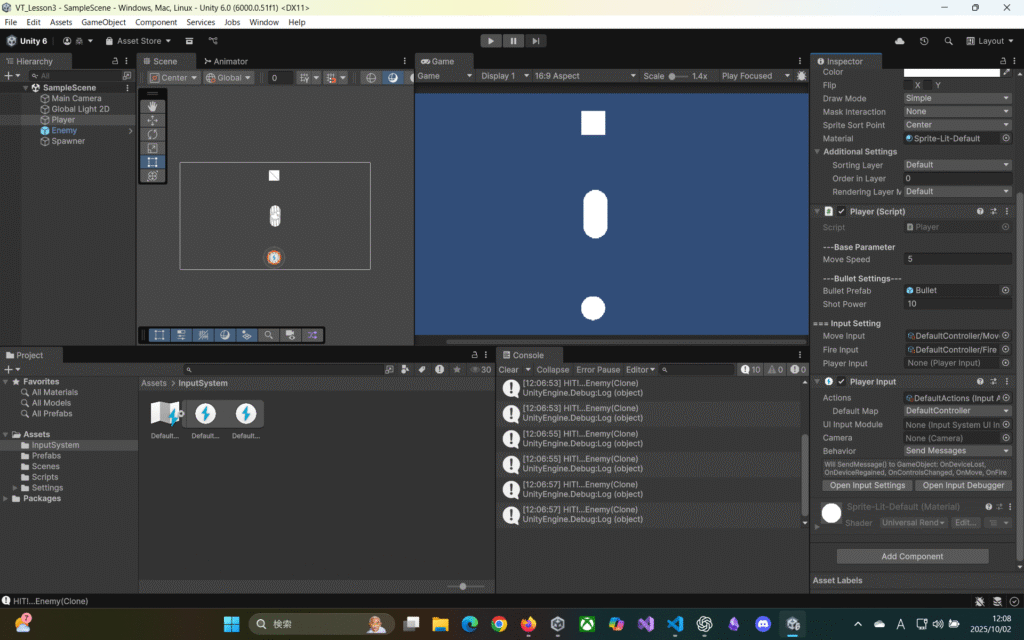
Task: Select the Scale tool in Scene view
Action: tap(152, 148)
